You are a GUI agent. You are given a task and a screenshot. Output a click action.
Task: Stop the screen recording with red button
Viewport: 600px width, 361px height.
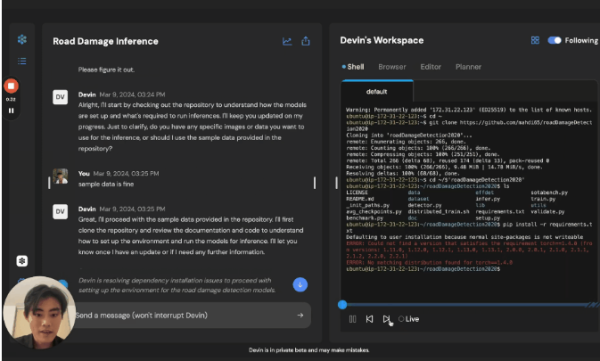click(x=11, y=86)
